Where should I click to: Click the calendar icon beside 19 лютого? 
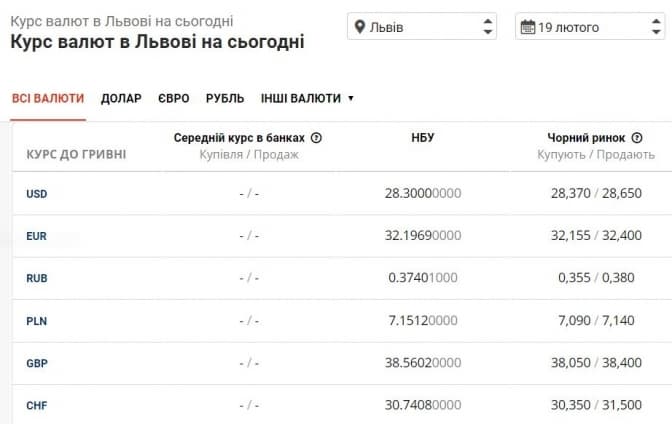(527, 27)
